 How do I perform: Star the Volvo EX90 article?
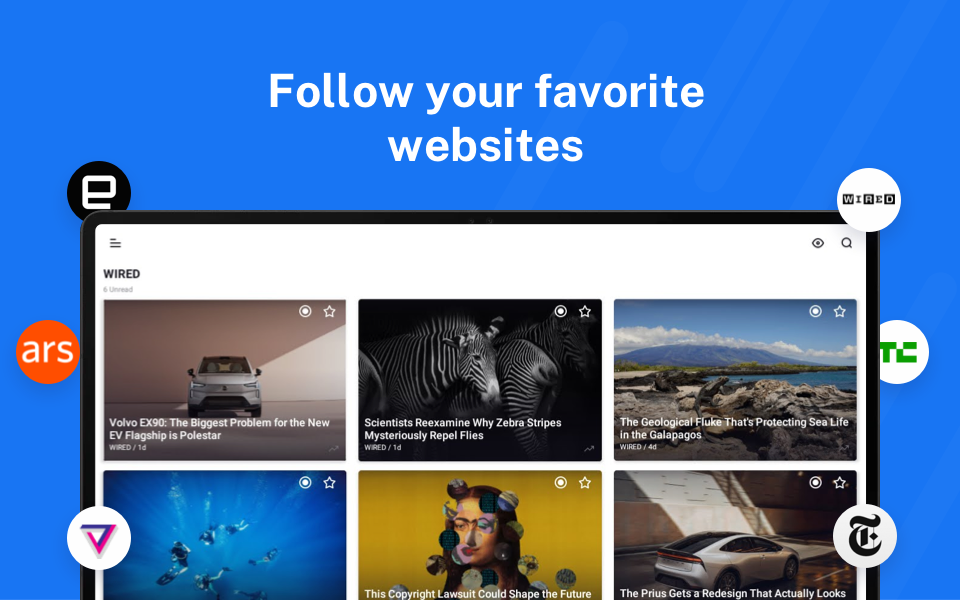(329, 311)
